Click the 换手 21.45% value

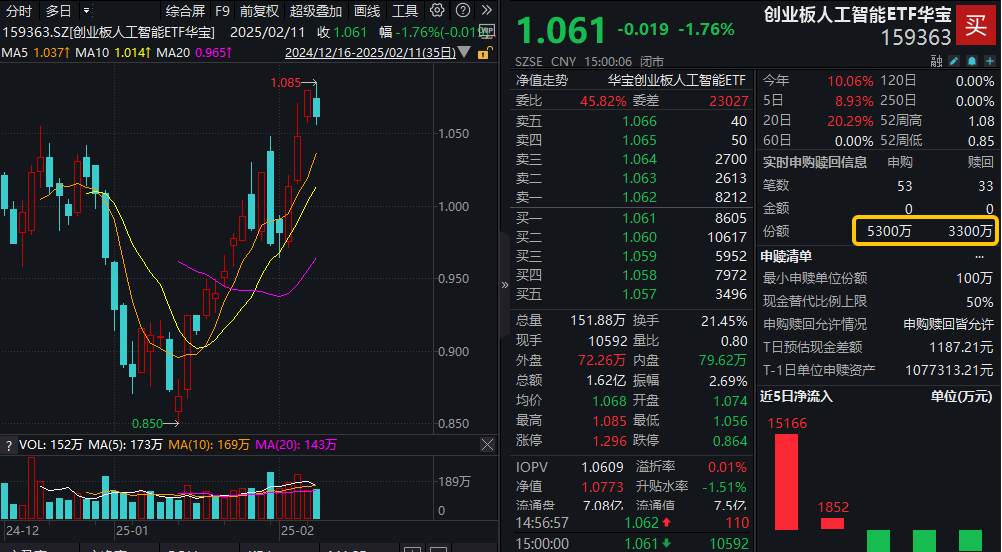724,321
